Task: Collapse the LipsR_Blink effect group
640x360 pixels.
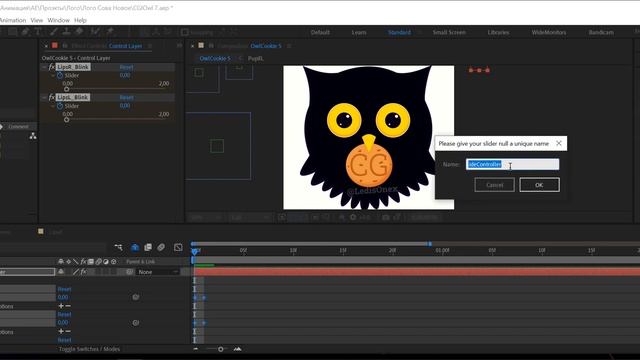Action: pyautogui.click(x=44, y=67)
